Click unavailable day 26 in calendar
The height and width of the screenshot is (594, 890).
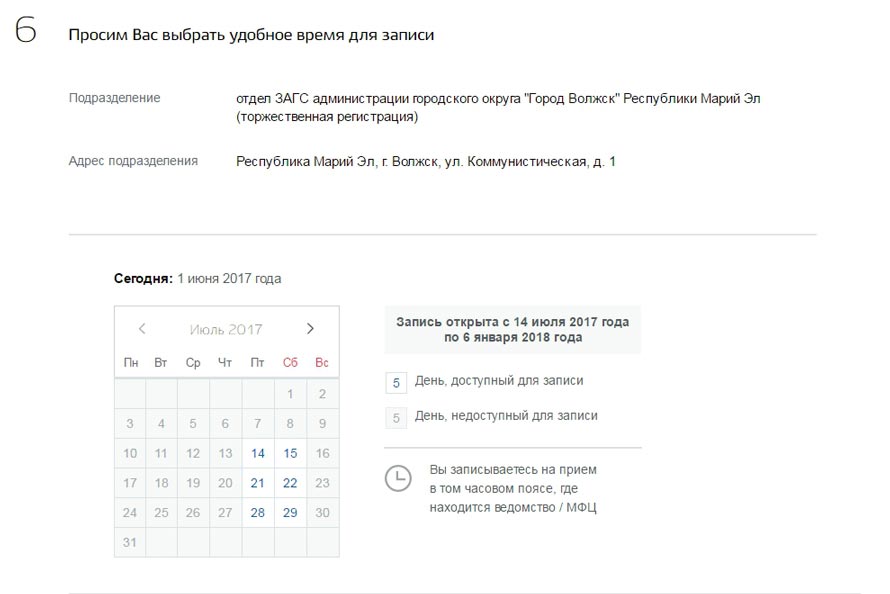click(x=193, y=512)
